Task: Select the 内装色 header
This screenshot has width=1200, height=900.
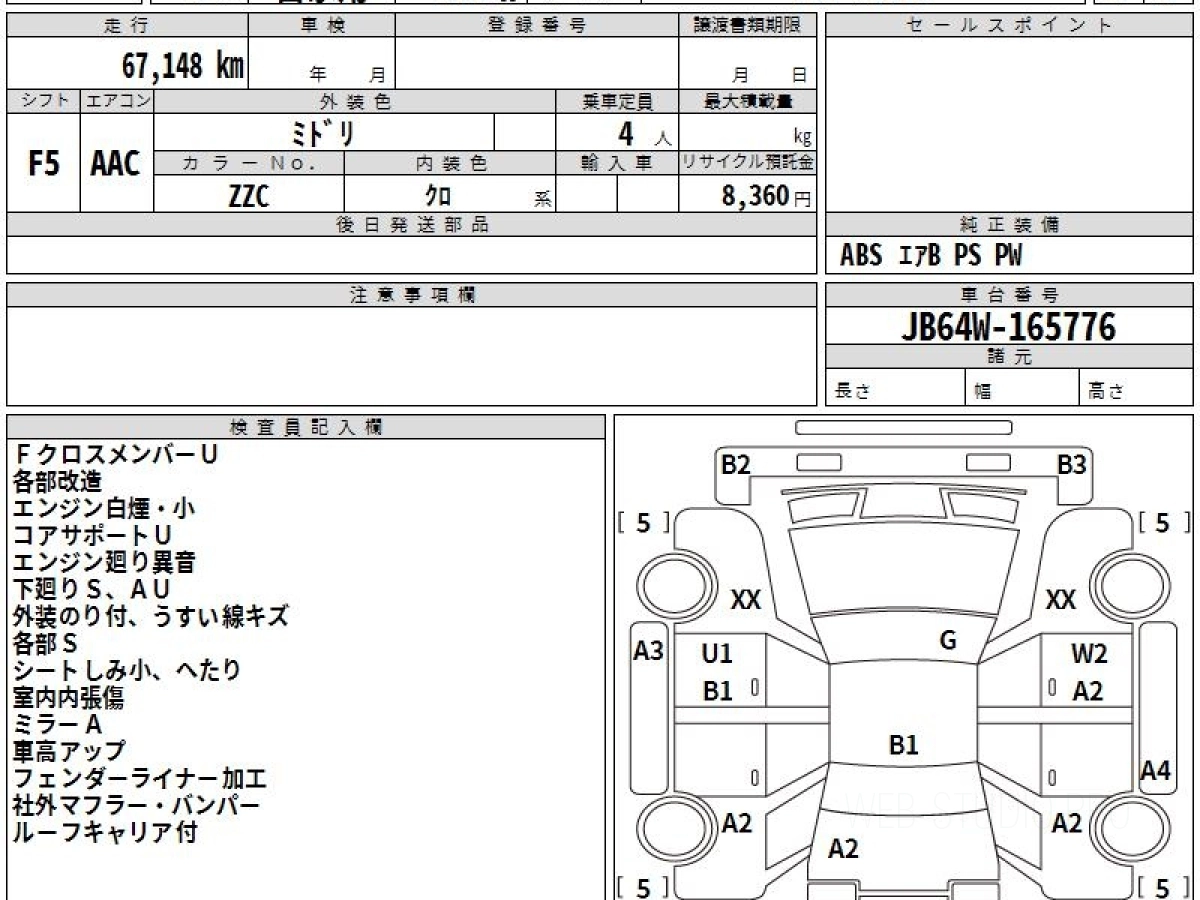Action: click(x=450, y=163)
